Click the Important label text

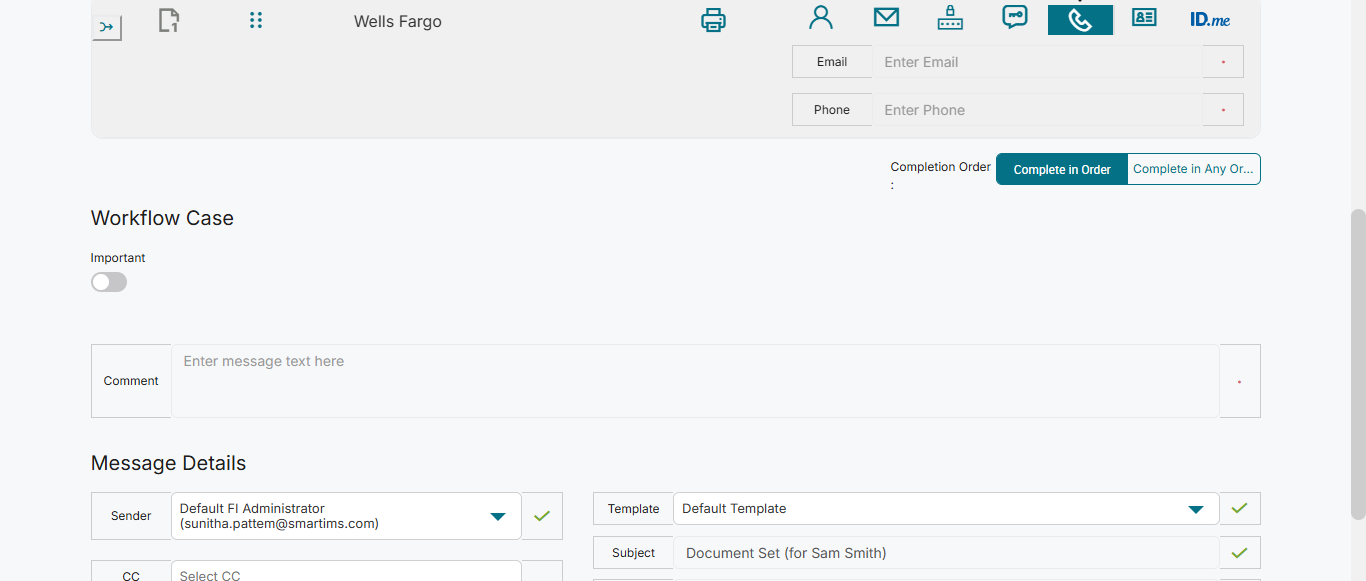[x=118, y=258]
